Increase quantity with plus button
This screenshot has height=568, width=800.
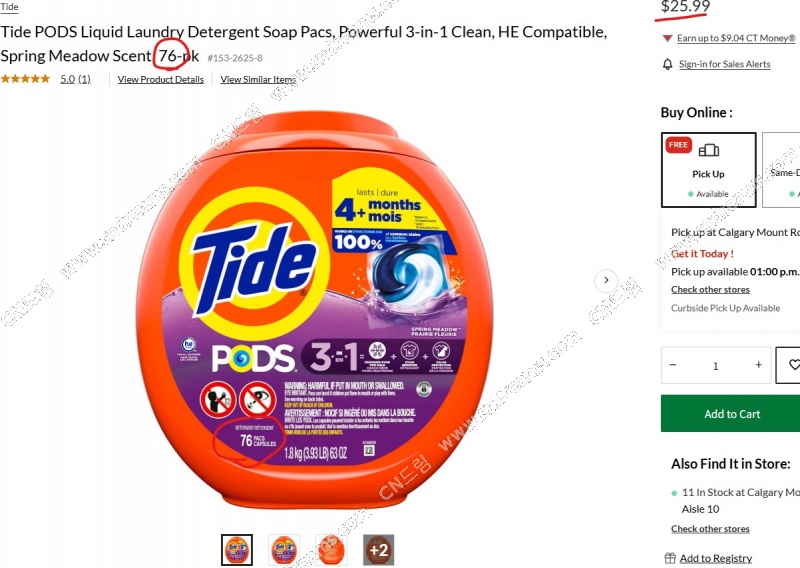point(759,364)
